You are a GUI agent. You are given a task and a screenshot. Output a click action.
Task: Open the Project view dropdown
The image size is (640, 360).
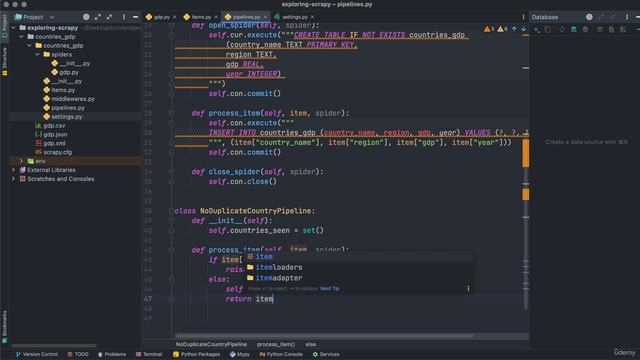coord(52,17)
